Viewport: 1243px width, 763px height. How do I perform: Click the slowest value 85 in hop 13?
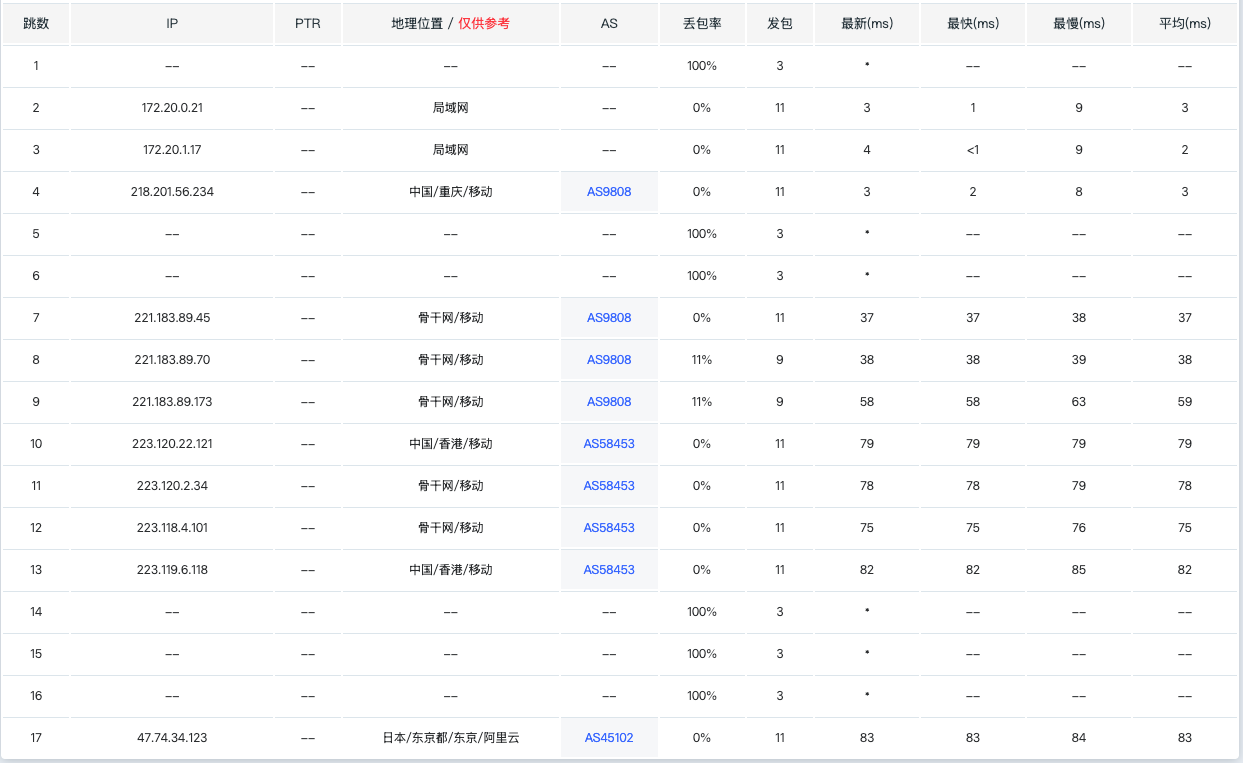[1079, 570]
